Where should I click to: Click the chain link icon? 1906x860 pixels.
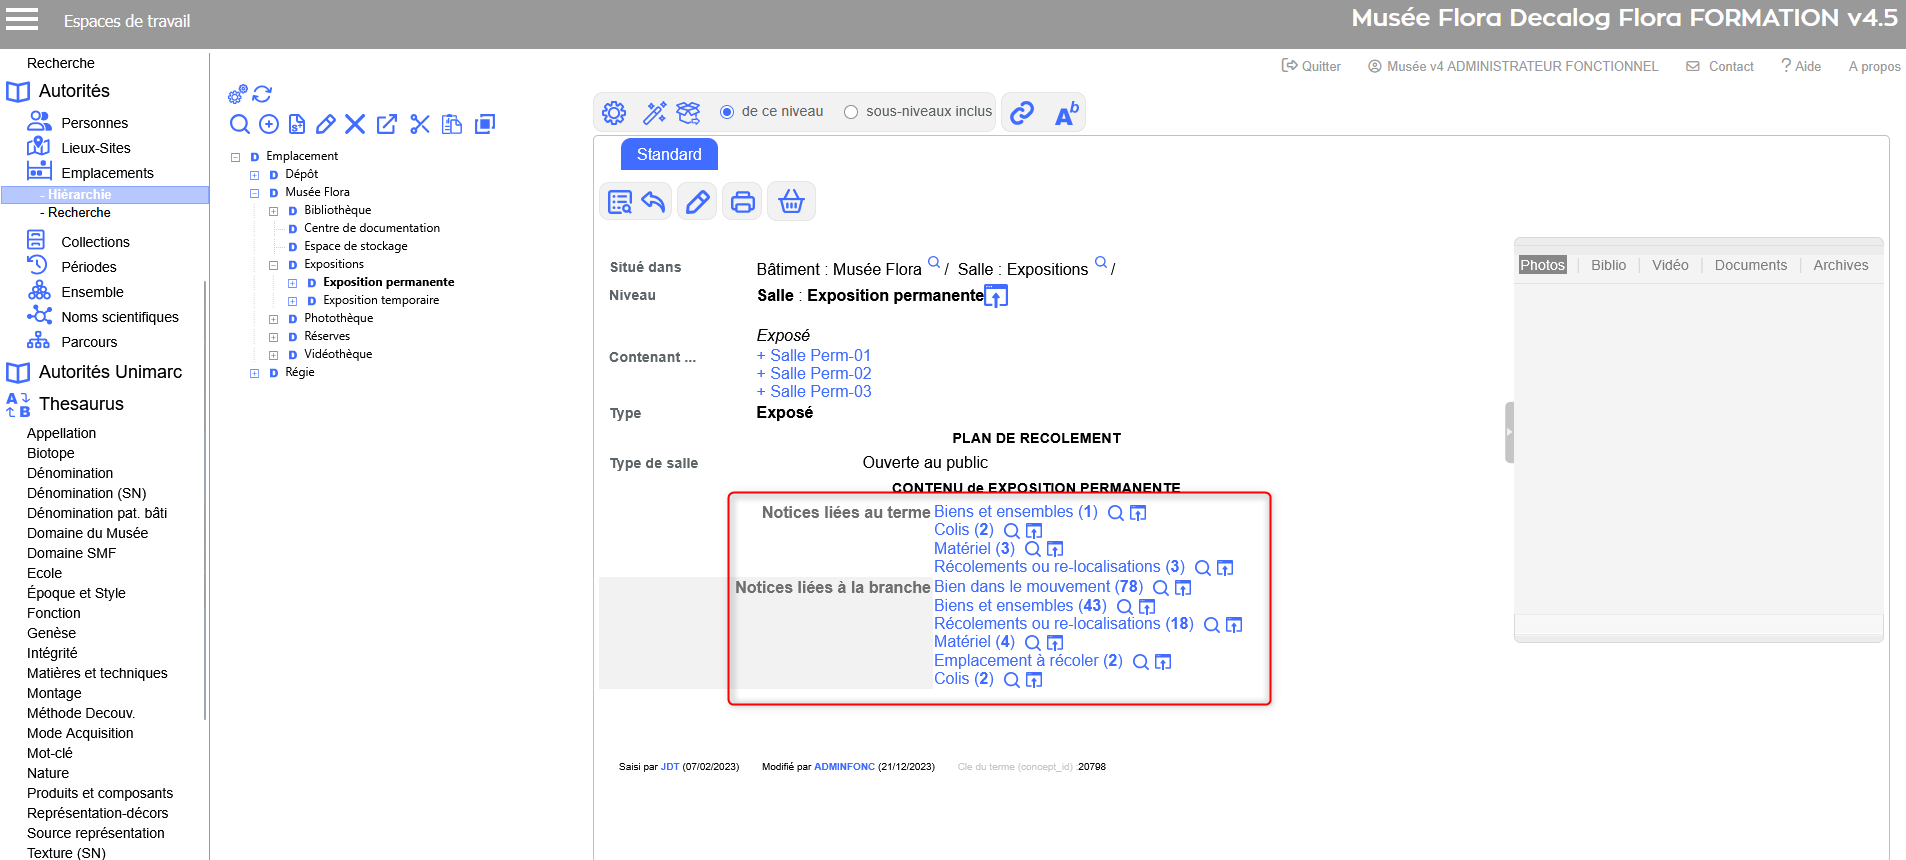(1022, 113)
